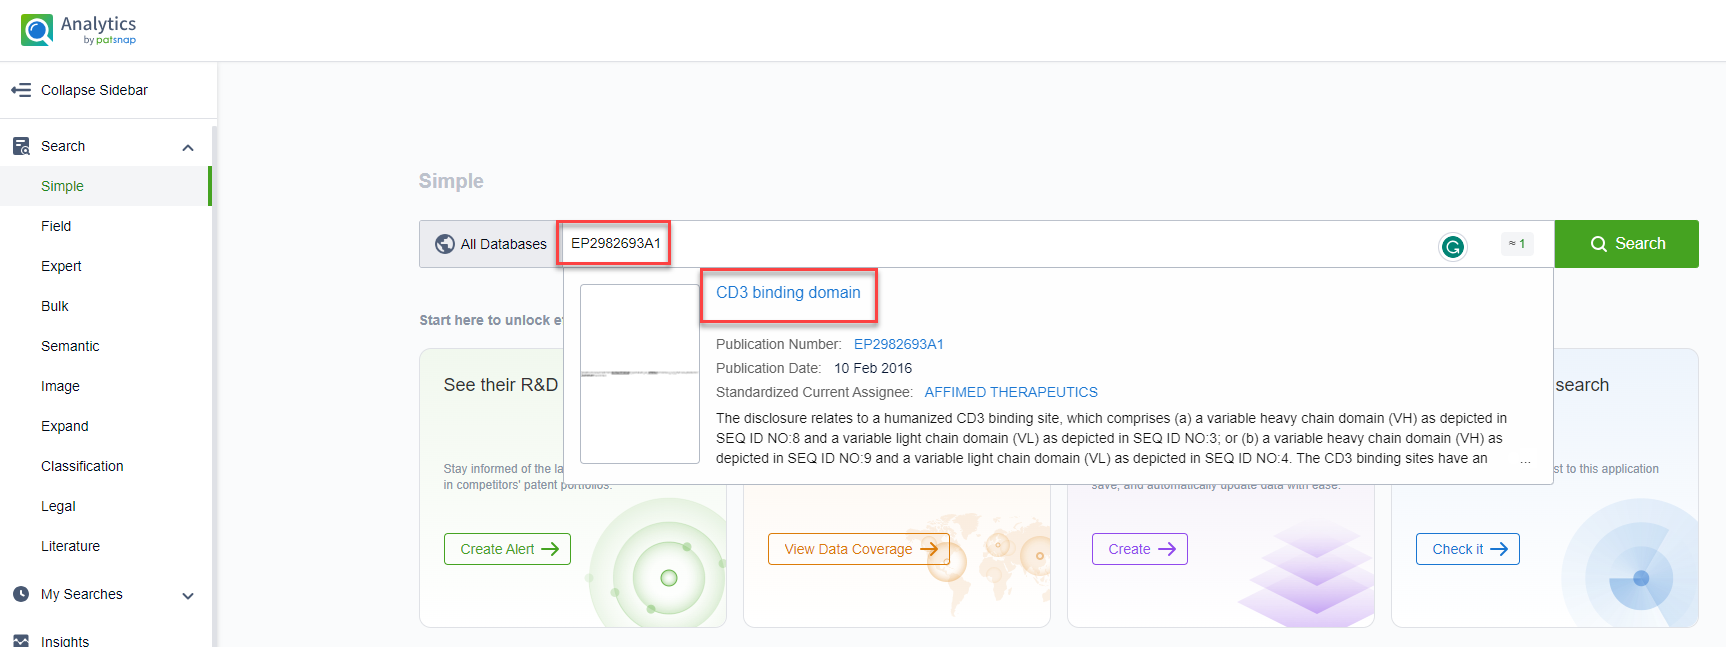Click the My Searches clock icon
The width and height of the screenshot is (1726, 647).
tap(21, 594)
